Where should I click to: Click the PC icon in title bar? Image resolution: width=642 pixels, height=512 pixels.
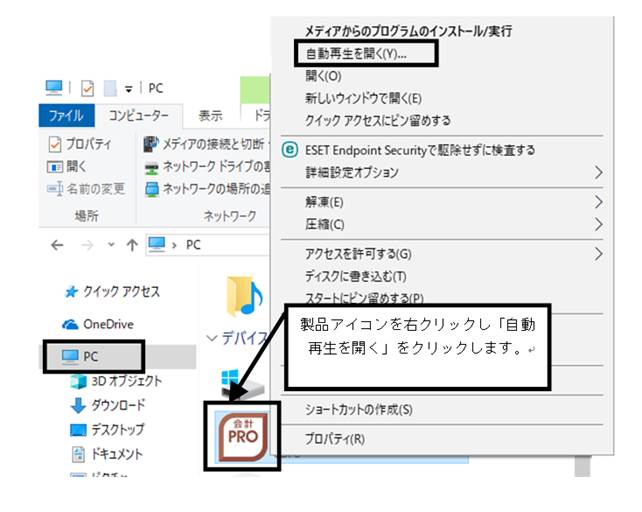(54, 88)
